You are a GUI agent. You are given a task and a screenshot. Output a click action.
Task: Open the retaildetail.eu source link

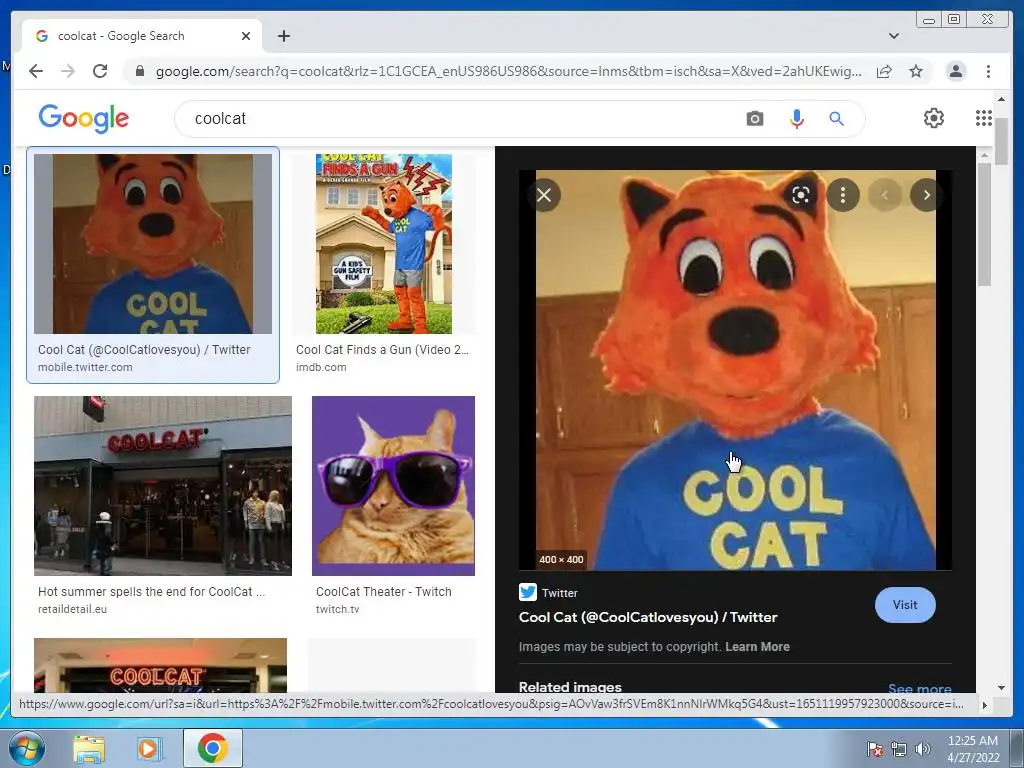(x=72, y=609)
